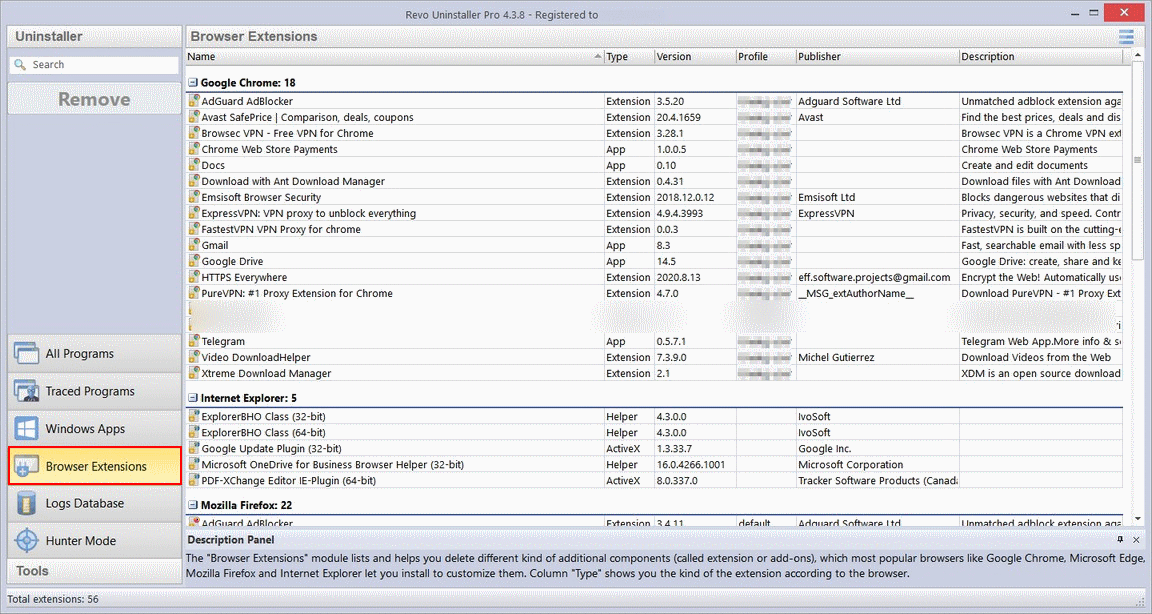The image size is (1152, 614).
Task: Click the list scrollbar down arrow
Action: pos(1137,518)
